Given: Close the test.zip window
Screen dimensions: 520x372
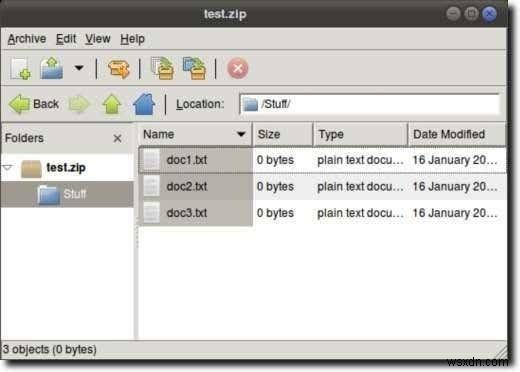Looking at the screenshot, I should coord(489,14).
